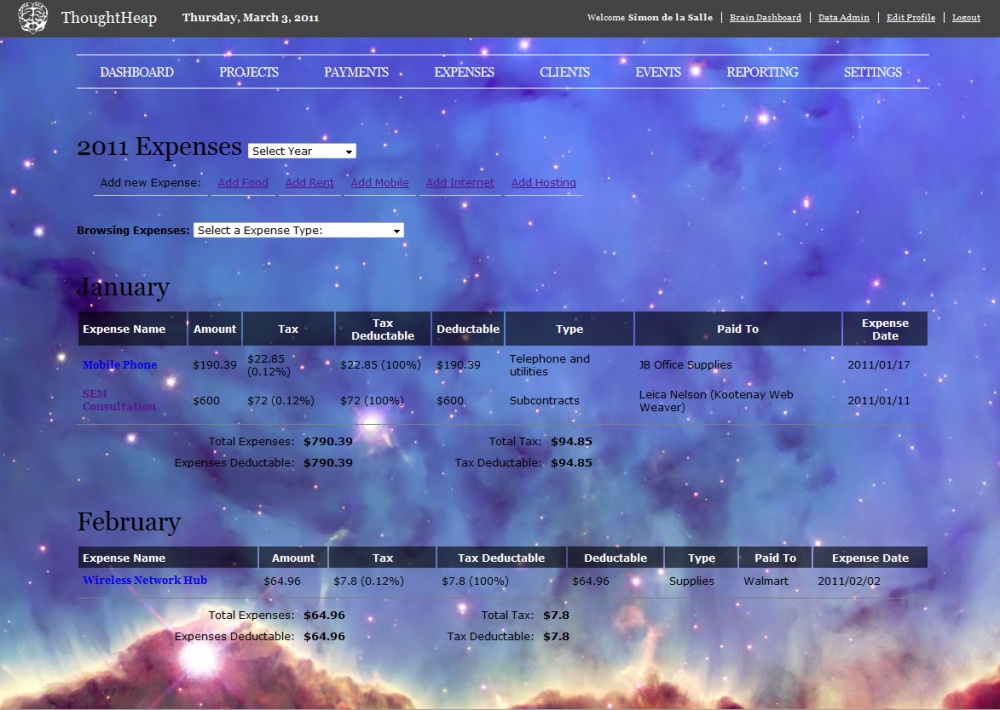The width and height of the screenshot is (1000, 710).
Task: View the Wireless Network Hub expense
Action: click(x=145, y=580)
